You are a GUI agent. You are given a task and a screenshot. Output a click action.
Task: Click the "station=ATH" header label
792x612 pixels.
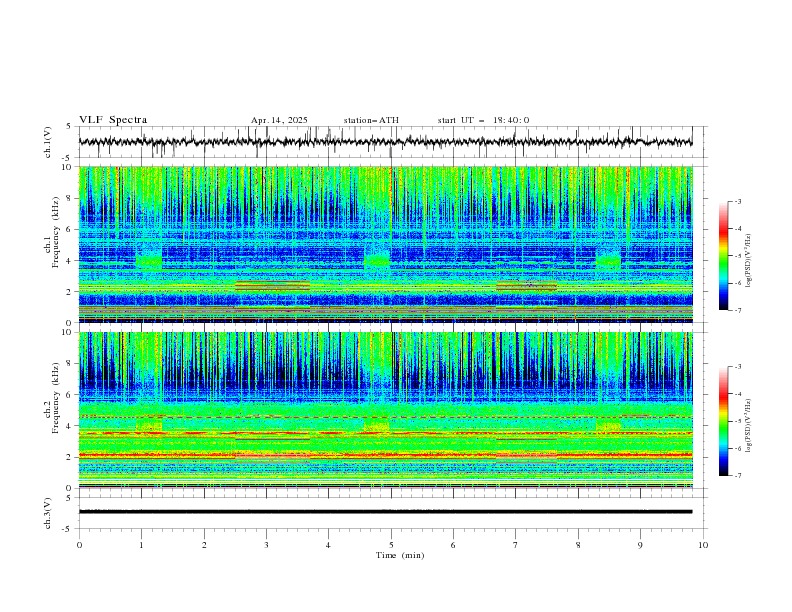tap(371, 120)
